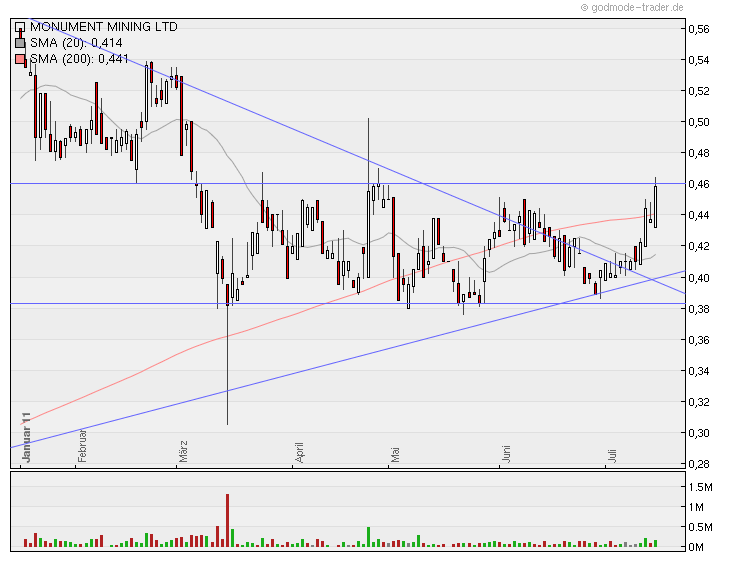Screen dimensions: 730x564
Task: Click the tall green volume bar in late April
Action: (368, 537)
